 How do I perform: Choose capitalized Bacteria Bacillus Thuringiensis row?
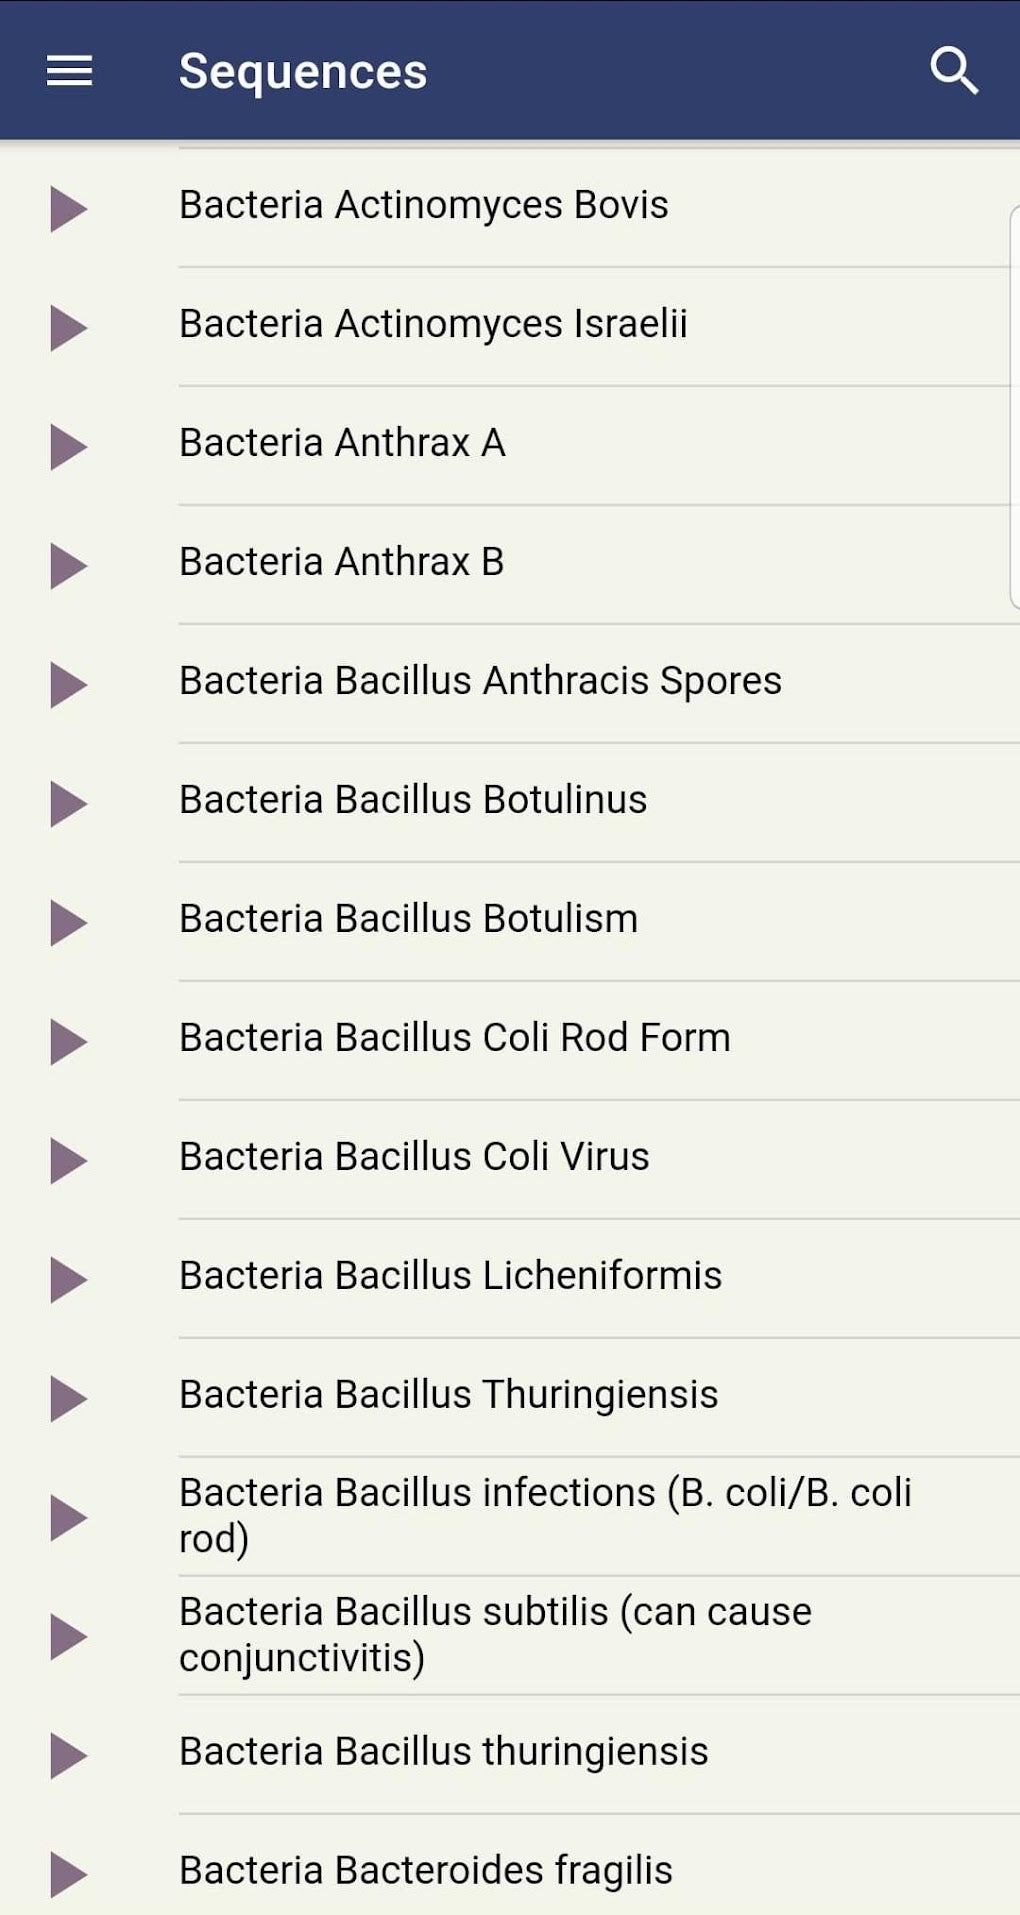(448, 1395)
